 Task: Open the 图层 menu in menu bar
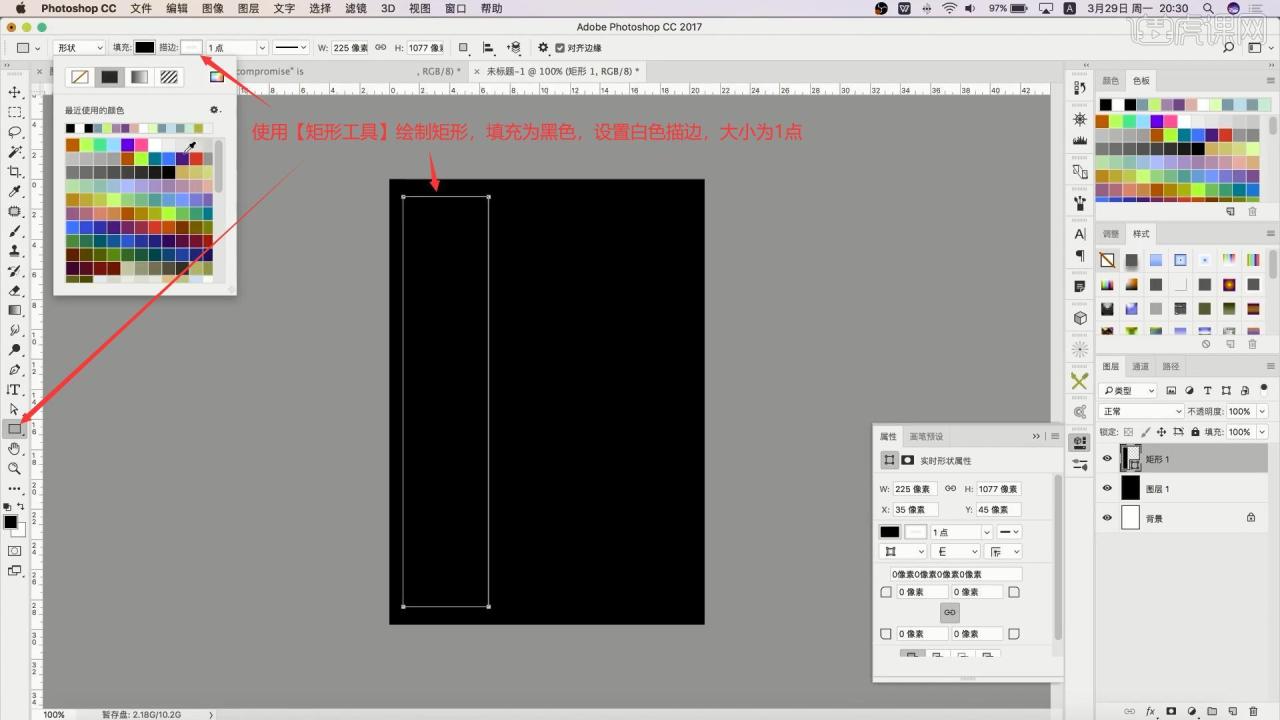point(248,8)
